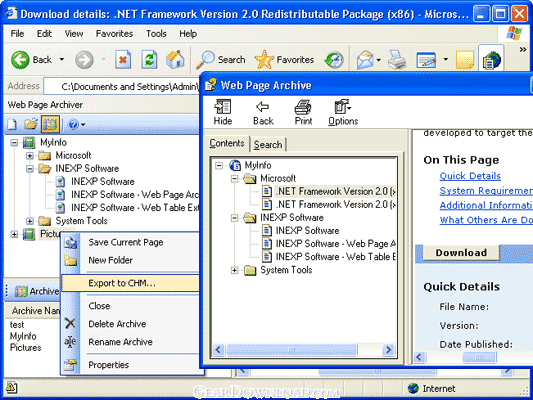The width and height of the screenshot is (533, 400).
Task: Click the IE Refresh toolbar icon
Action: click(149, 60)
